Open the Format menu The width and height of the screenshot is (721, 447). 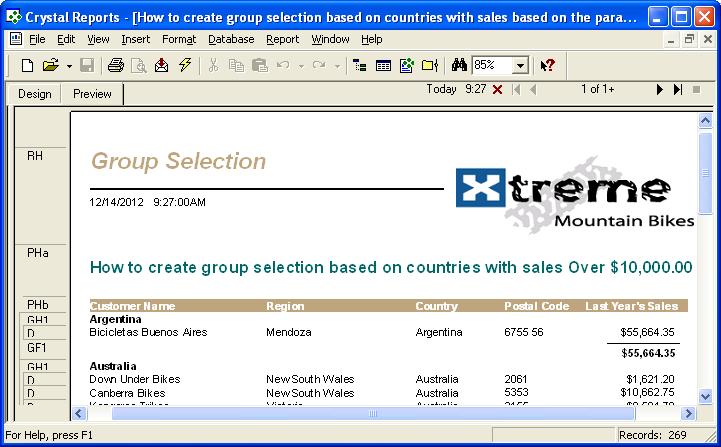pos(179,40)
